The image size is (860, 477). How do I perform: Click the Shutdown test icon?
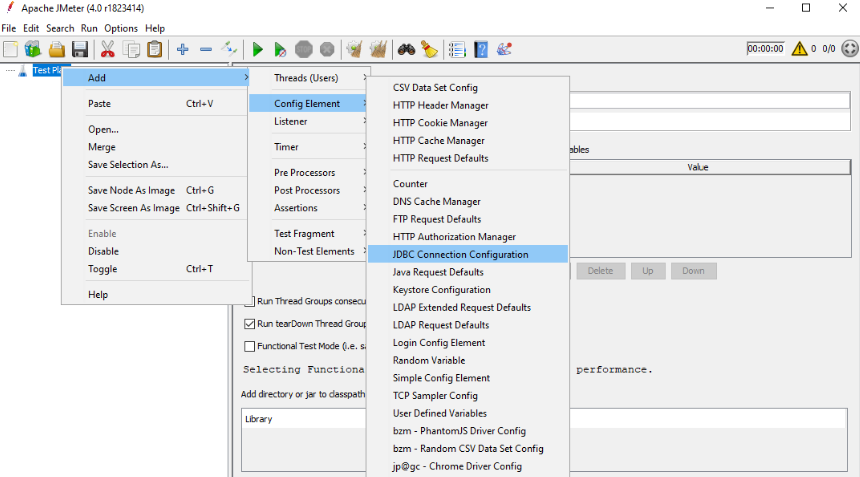coord(327,49)
